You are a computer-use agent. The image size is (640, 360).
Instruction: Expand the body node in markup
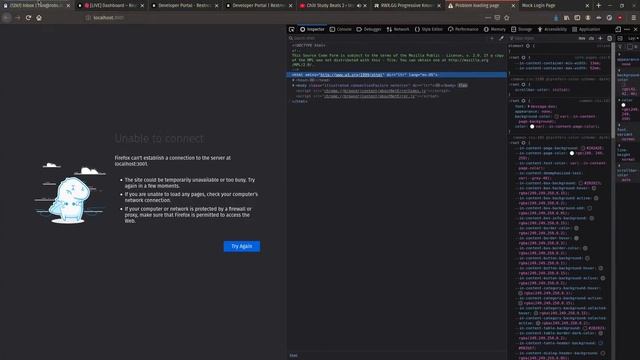point(293,86)
